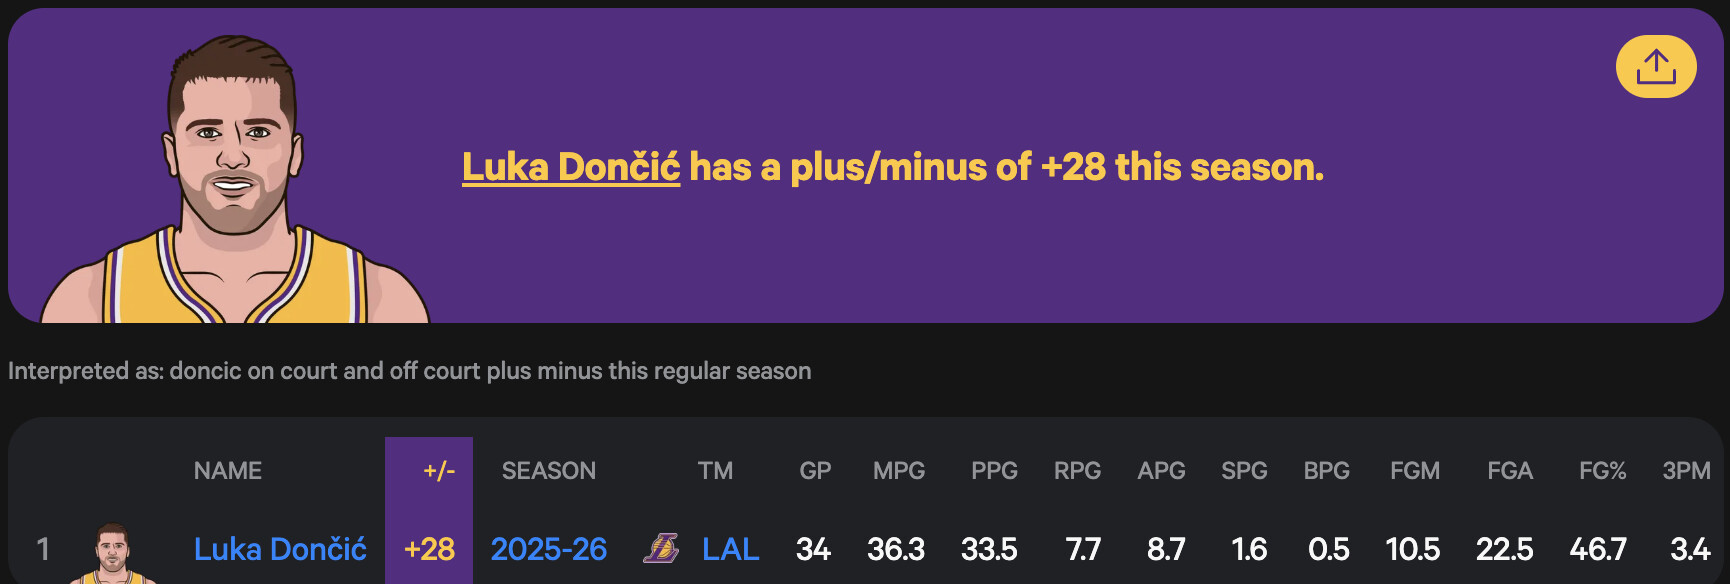Sort table by FG% column header

[1602, 471]
